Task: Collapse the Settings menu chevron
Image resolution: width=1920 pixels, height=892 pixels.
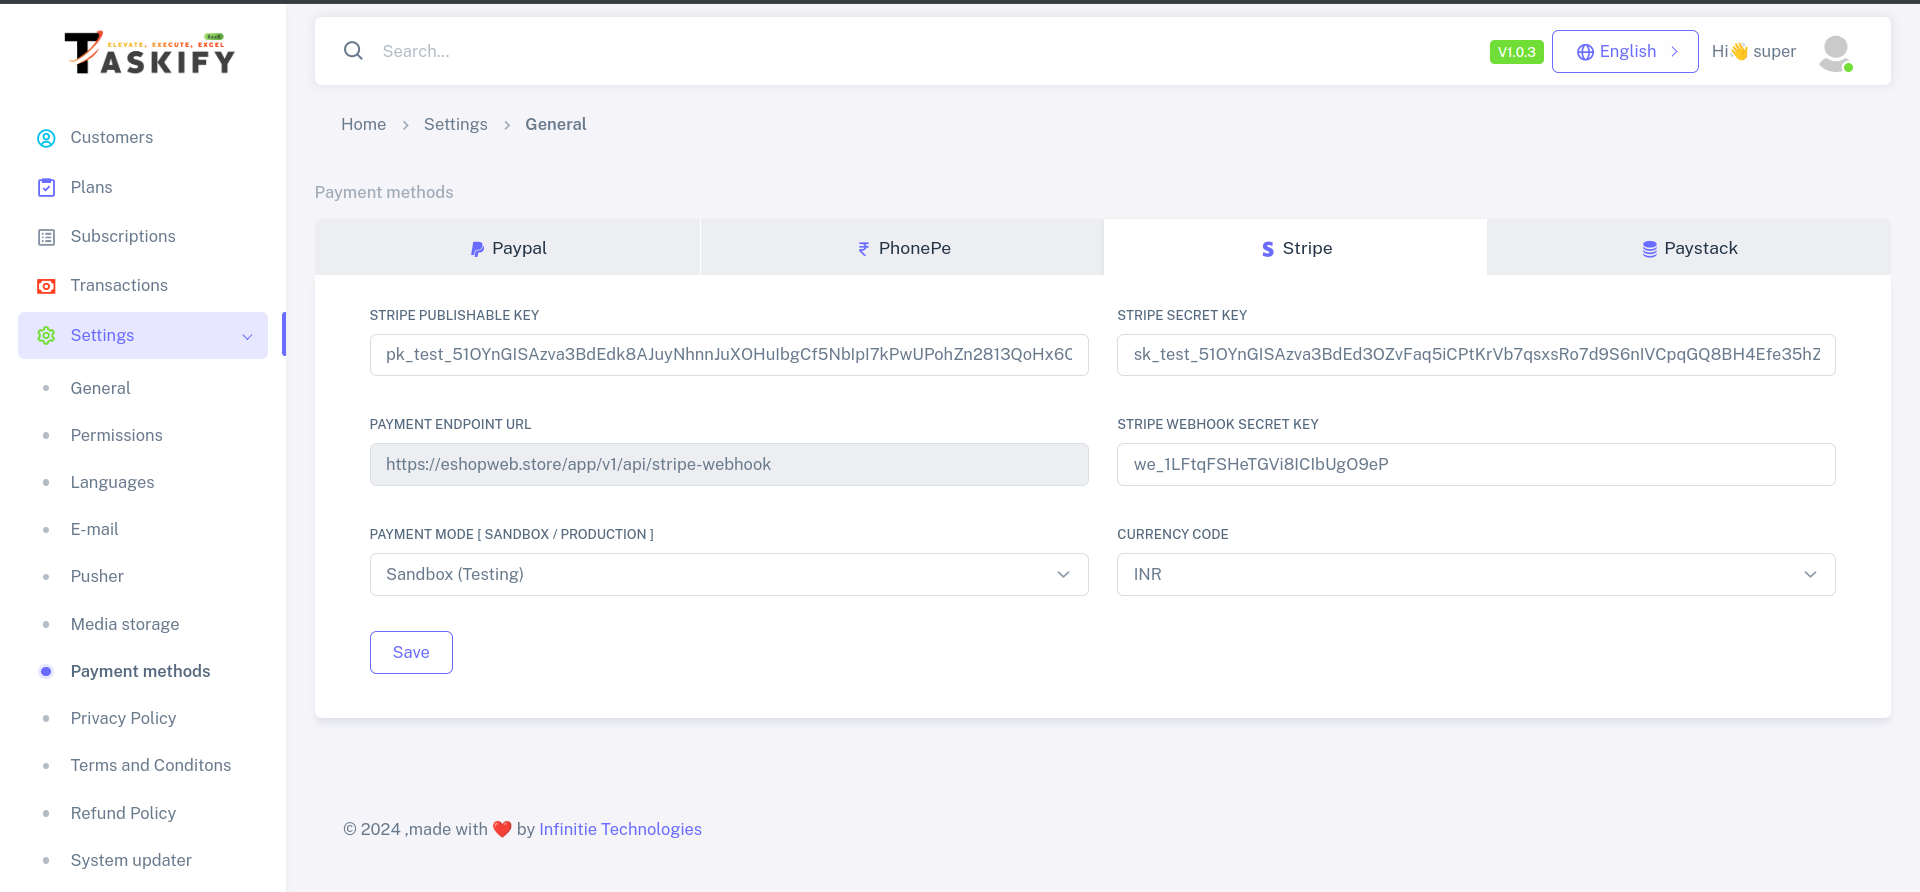Action: coord(247,337)
